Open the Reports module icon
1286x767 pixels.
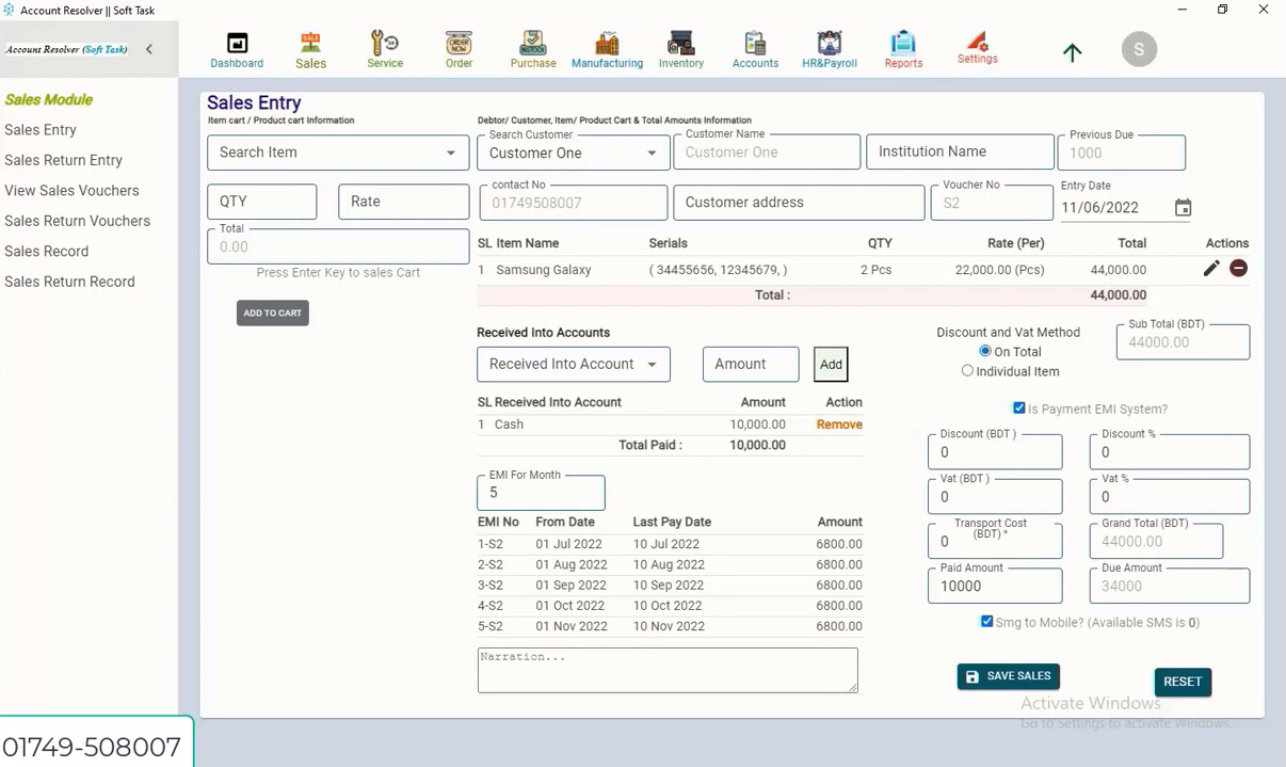(x=902, y=49)
